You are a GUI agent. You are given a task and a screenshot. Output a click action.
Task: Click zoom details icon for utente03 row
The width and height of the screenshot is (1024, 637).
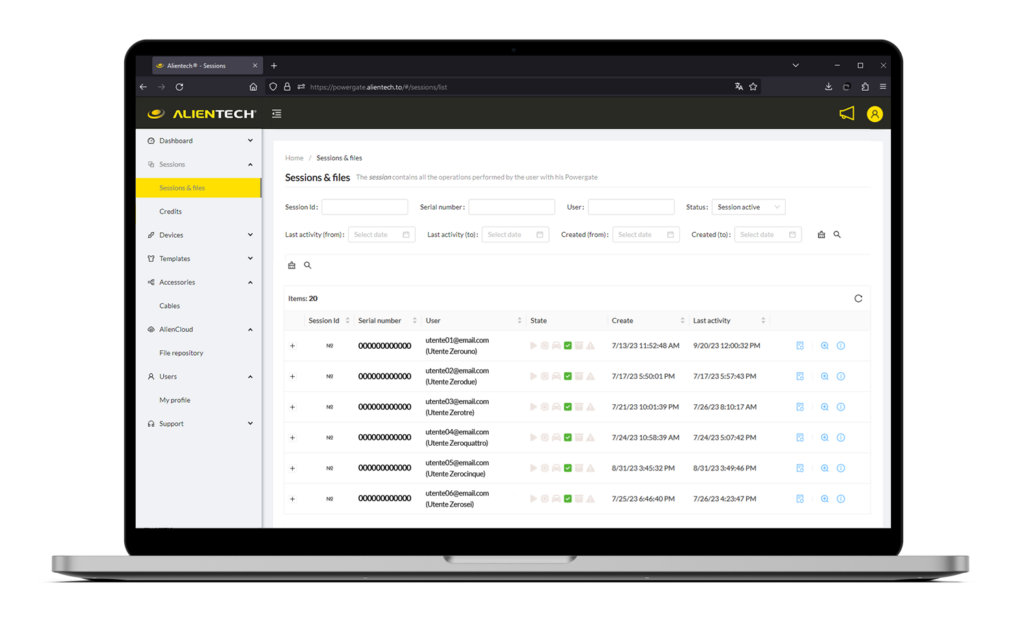(x=825, y=407)
